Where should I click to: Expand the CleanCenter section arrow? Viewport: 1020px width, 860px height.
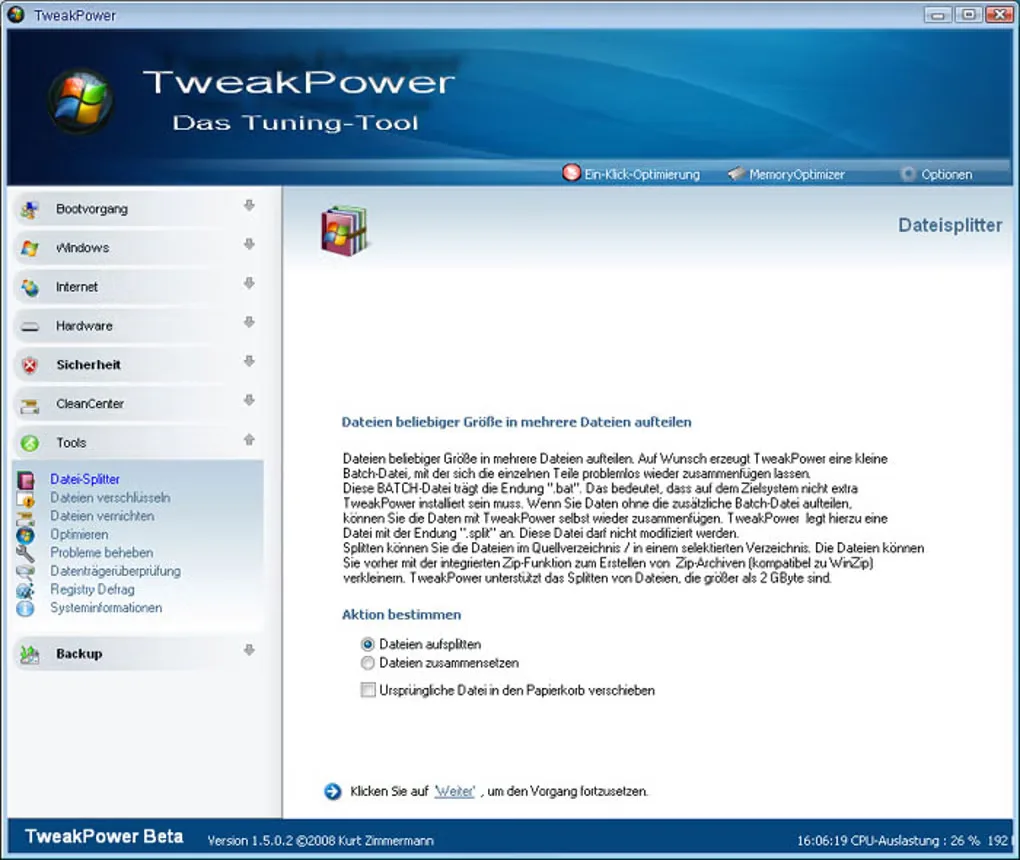coord(249,401)
